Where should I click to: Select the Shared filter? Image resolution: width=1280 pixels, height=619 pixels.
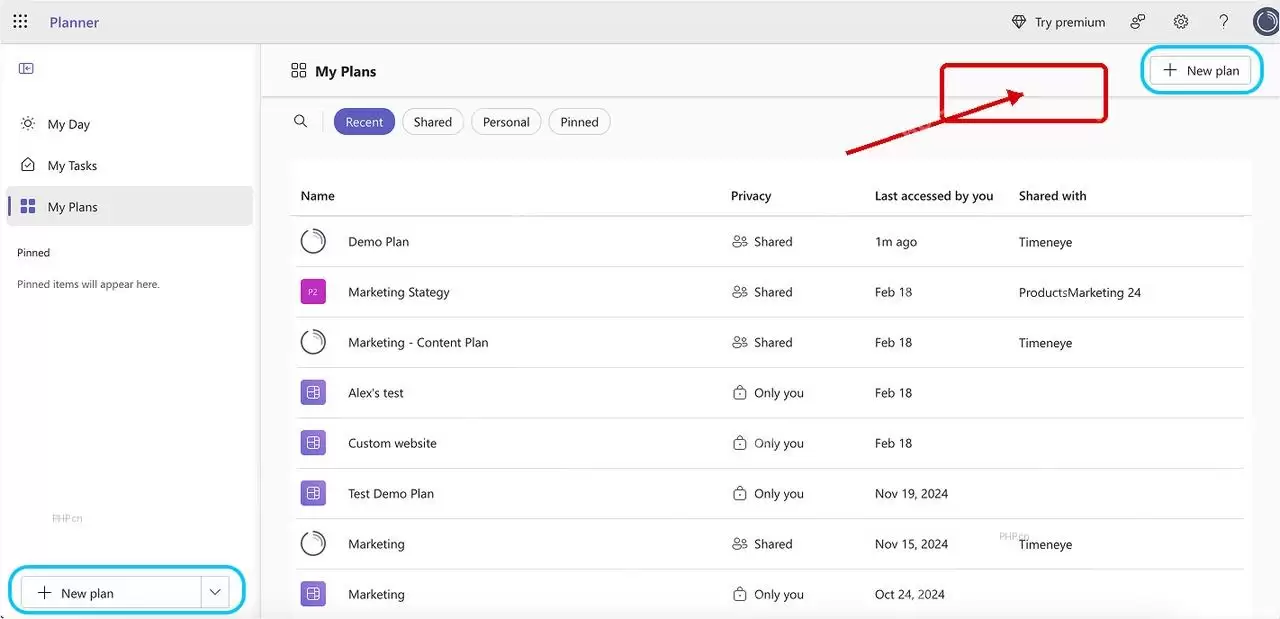(x=433, y=122)
